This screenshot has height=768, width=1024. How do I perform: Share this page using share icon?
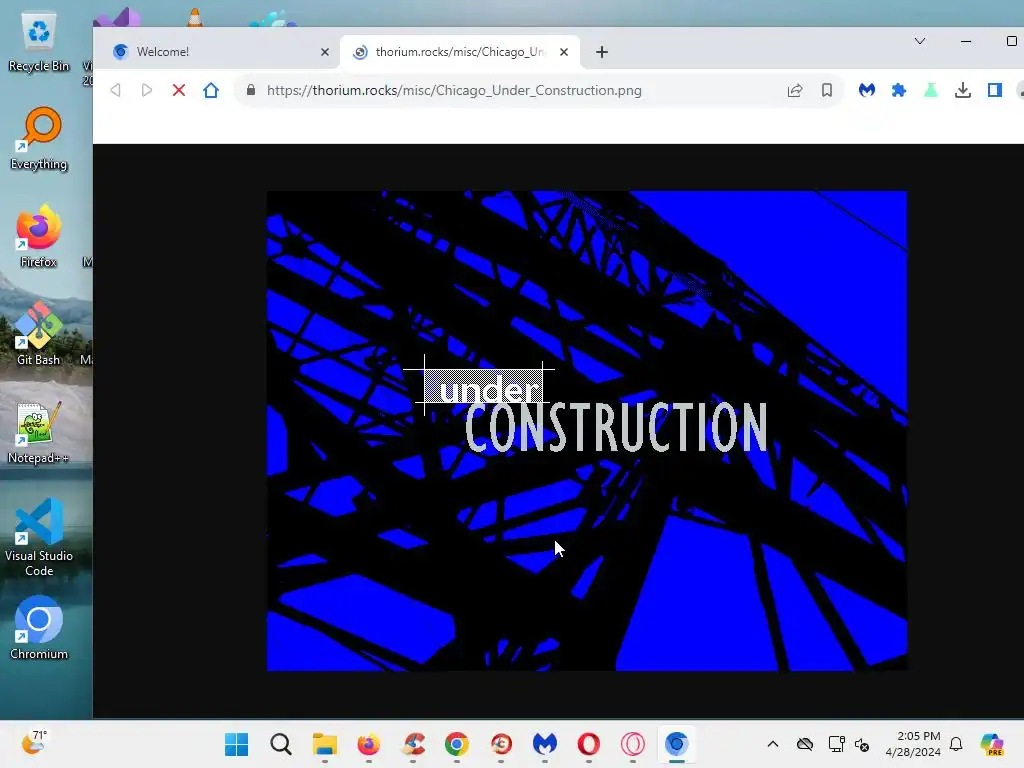[795, 90]
